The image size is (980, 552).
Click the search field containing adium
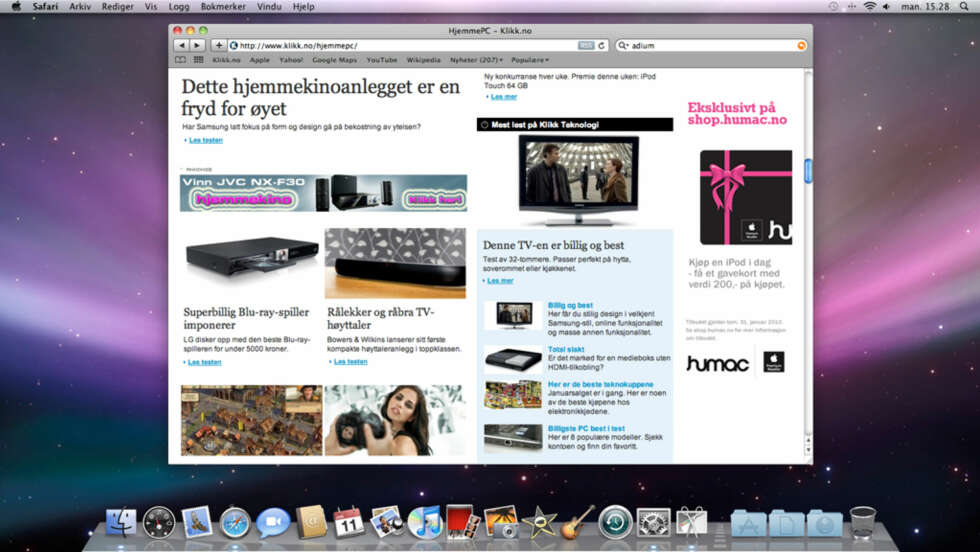click(713, 46)
